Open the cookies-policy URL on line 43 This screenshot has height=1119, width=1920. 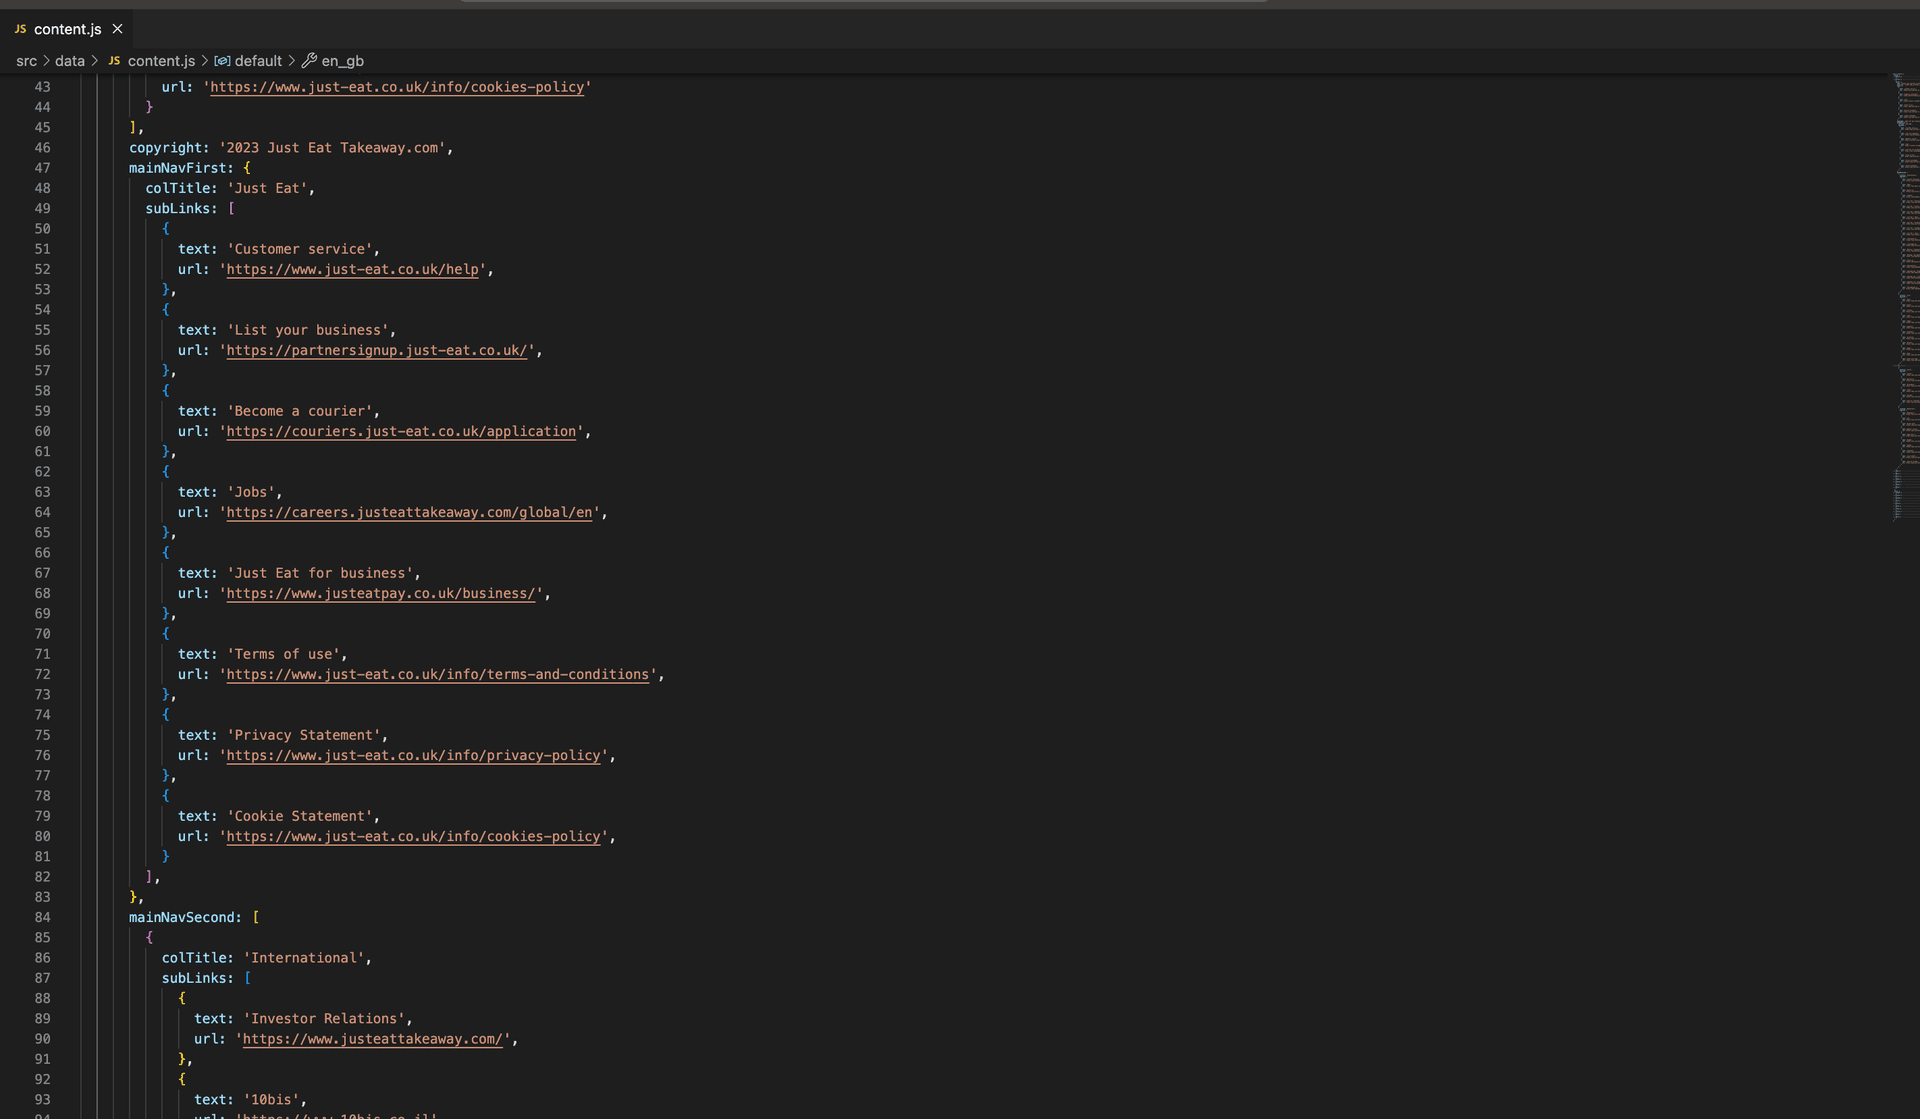(x=397, y=87)
